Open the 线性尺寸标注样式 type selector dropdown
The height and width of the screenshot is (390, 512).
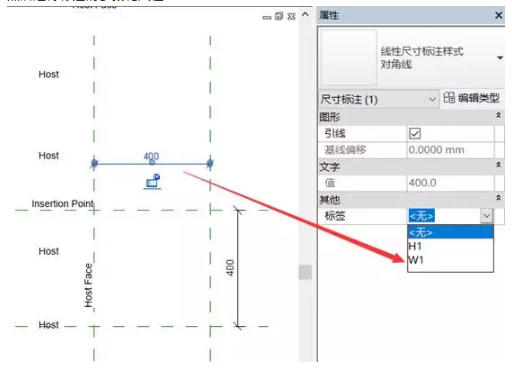point(500,58)
